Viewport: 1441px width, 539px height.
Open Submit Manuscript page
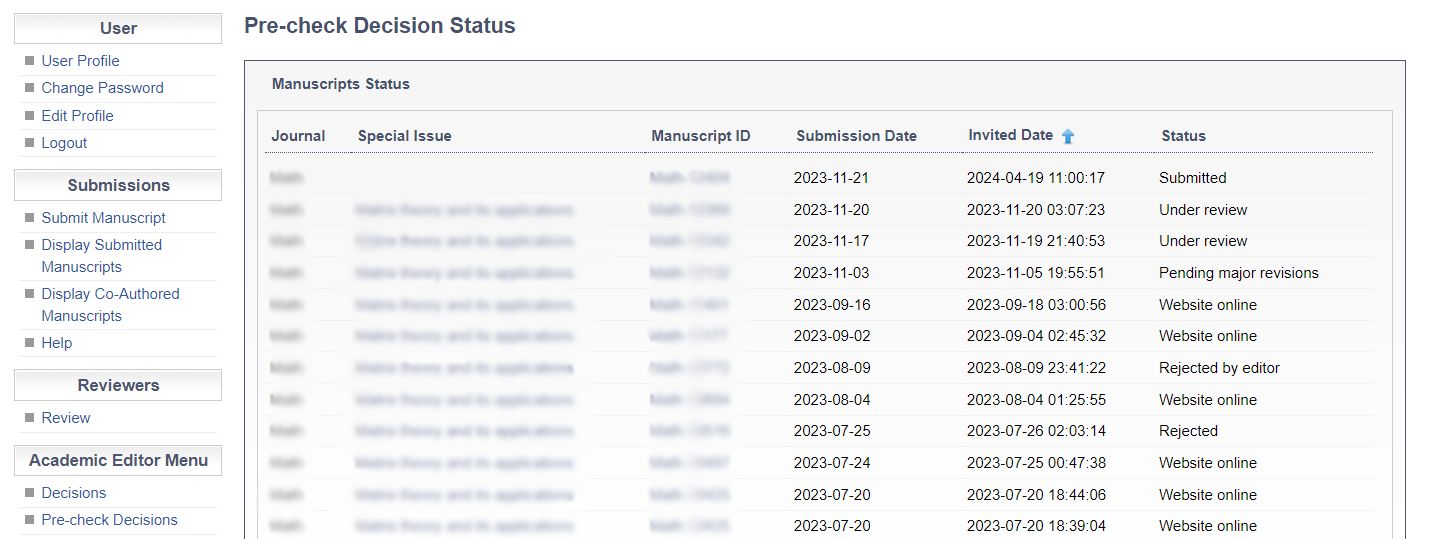103,218
